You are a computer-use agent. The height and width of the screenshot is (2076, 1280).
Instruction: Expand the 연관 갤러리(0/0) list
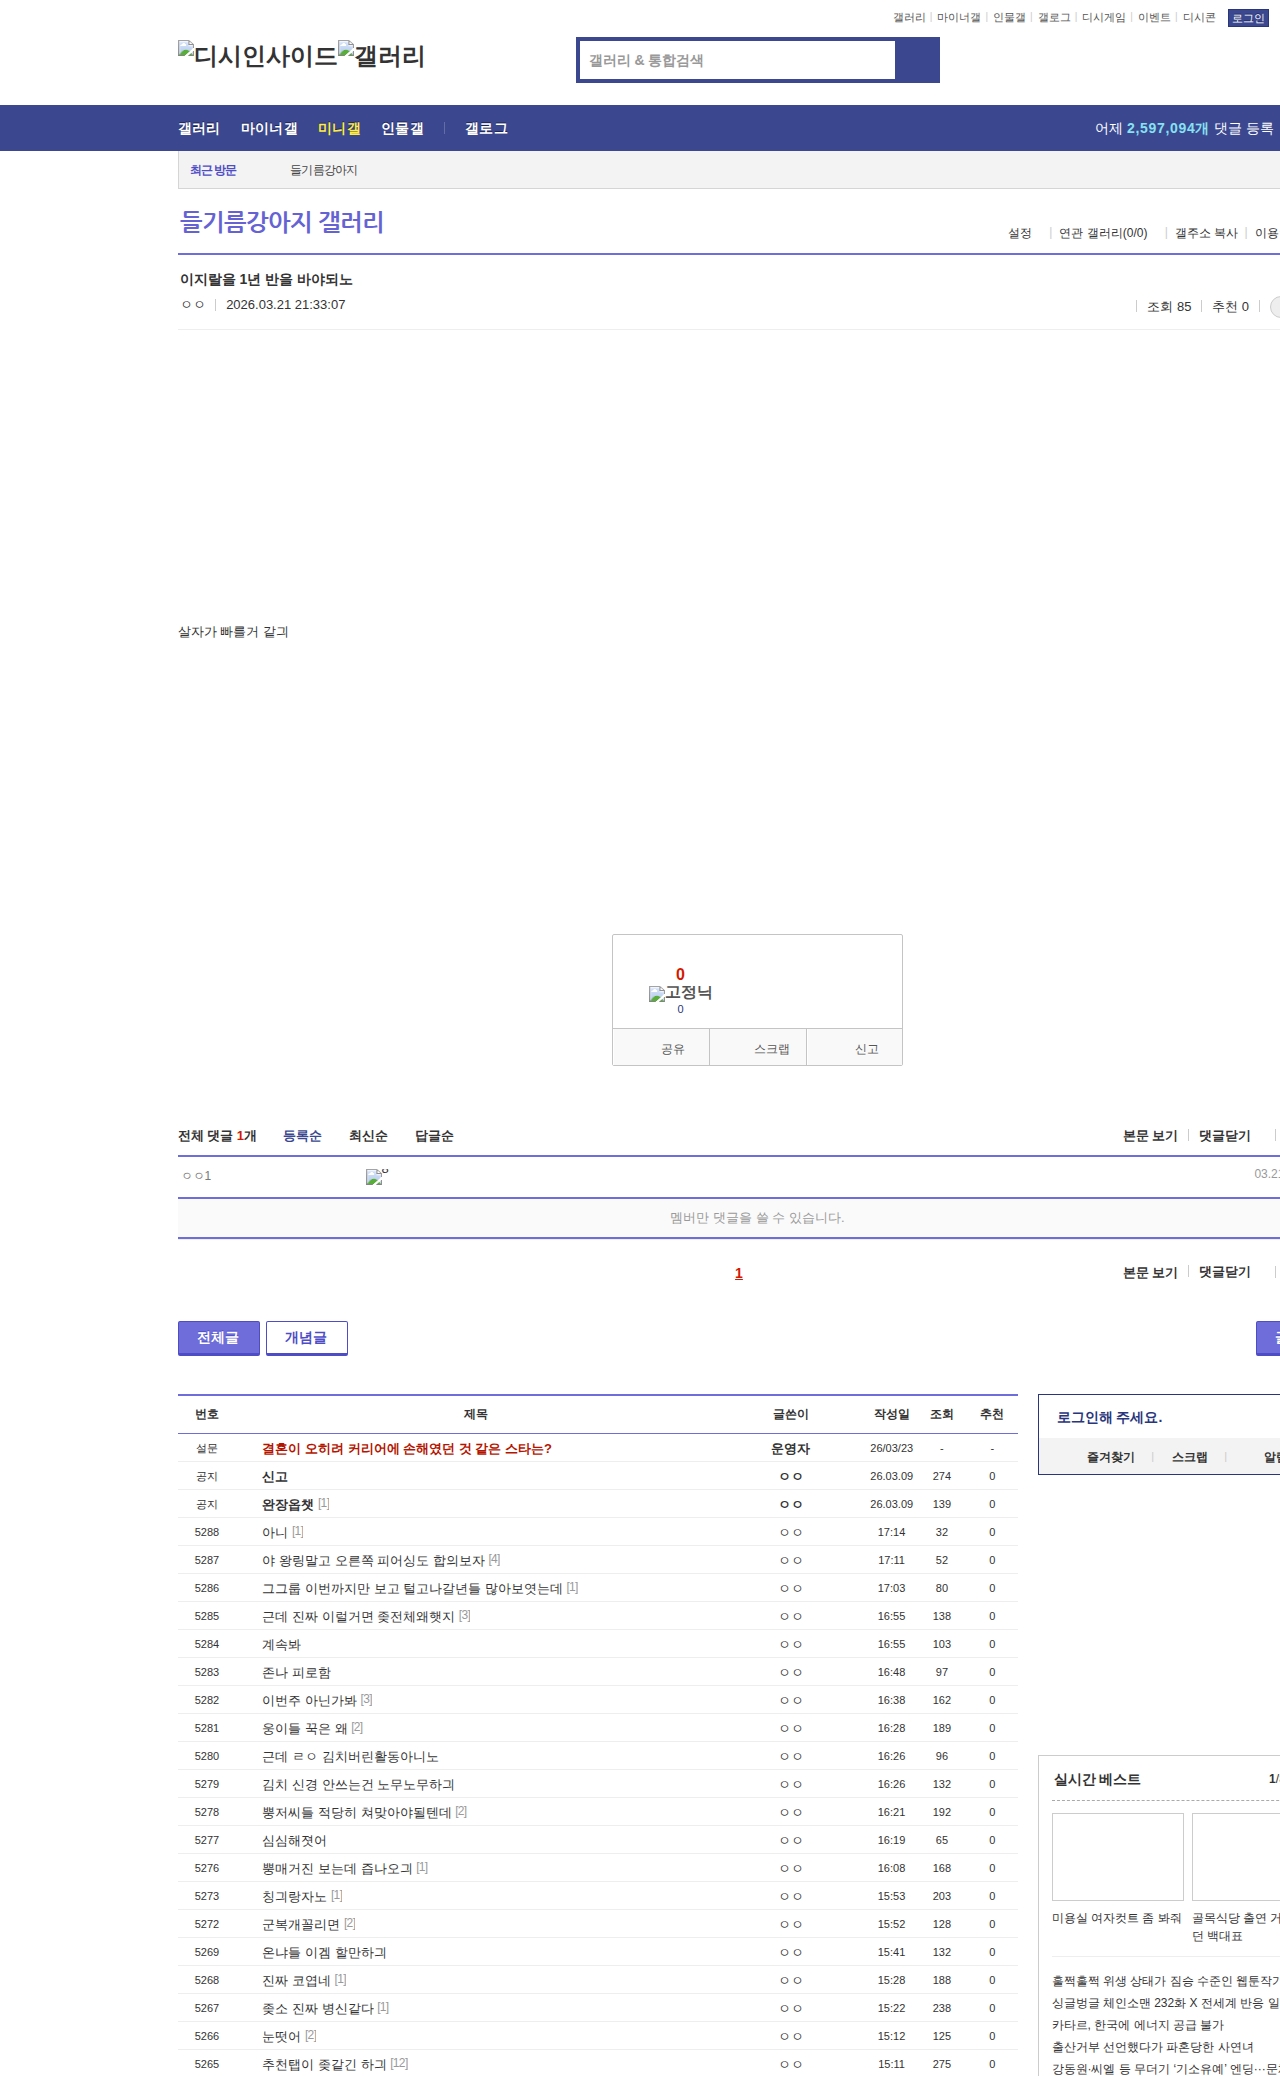pyautogui.click(x=1103, y=233)
